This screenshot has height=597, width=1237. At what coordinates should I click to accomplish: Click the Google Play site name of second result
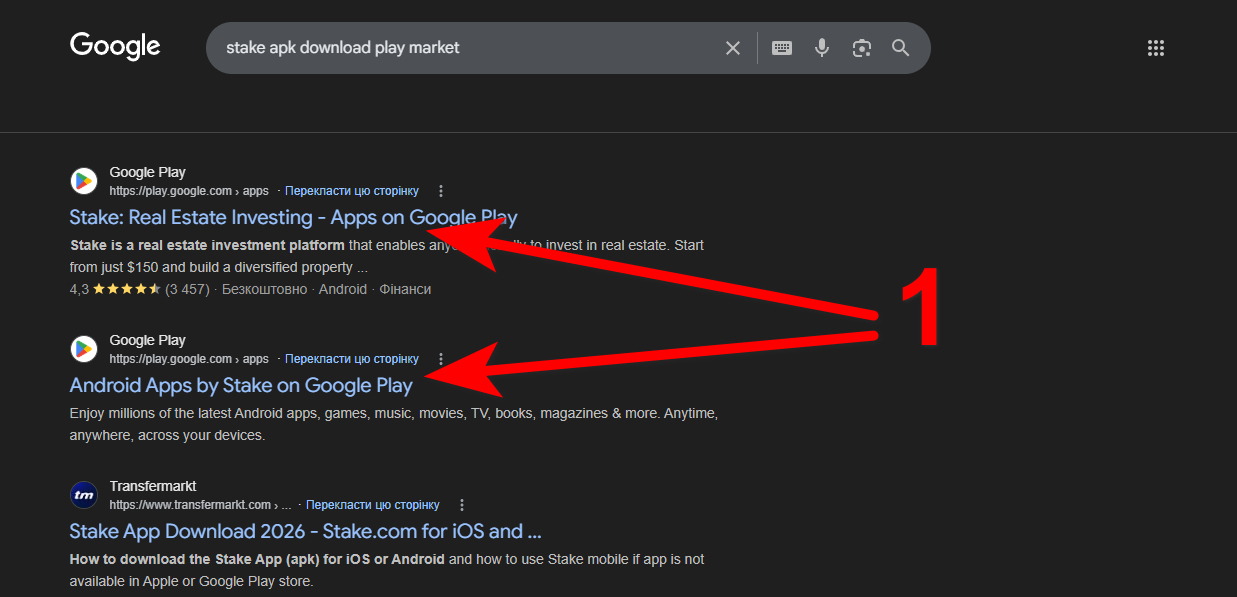(147, 340)
